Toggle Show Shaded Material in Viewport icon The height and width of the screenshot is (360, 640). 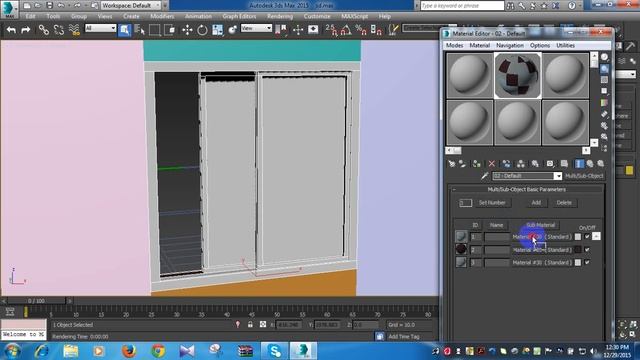[x=564, y=164]
